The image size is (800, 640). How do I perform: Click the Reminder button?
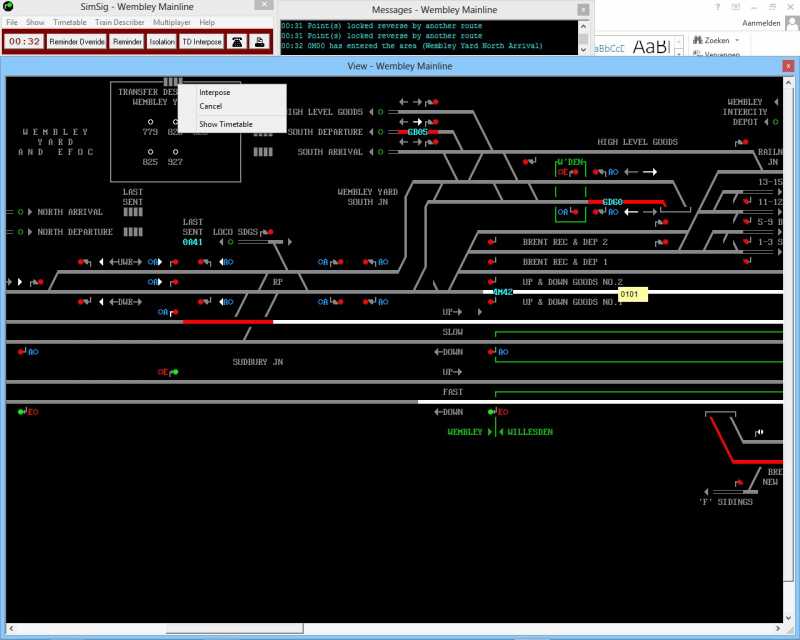pos(127,42)
